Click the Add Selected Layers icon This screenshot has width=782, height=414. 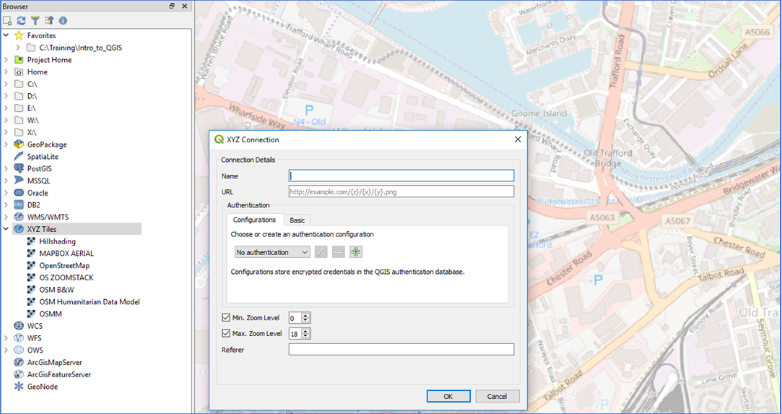(x=8, y=20)
